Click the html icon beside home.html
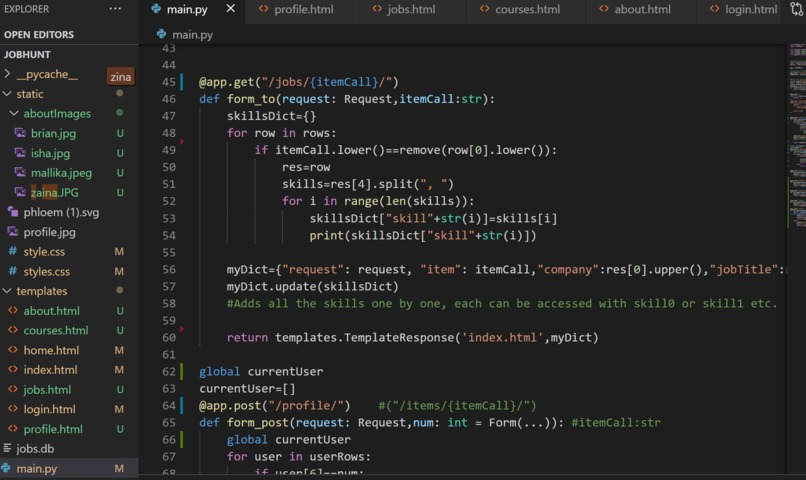This screenshot has height=480, width=806. coord(13,350)
